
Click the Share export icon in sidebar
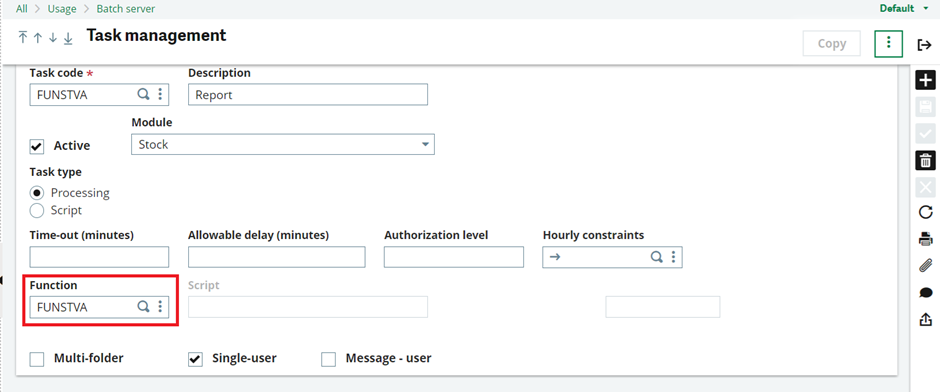(926, 319)
